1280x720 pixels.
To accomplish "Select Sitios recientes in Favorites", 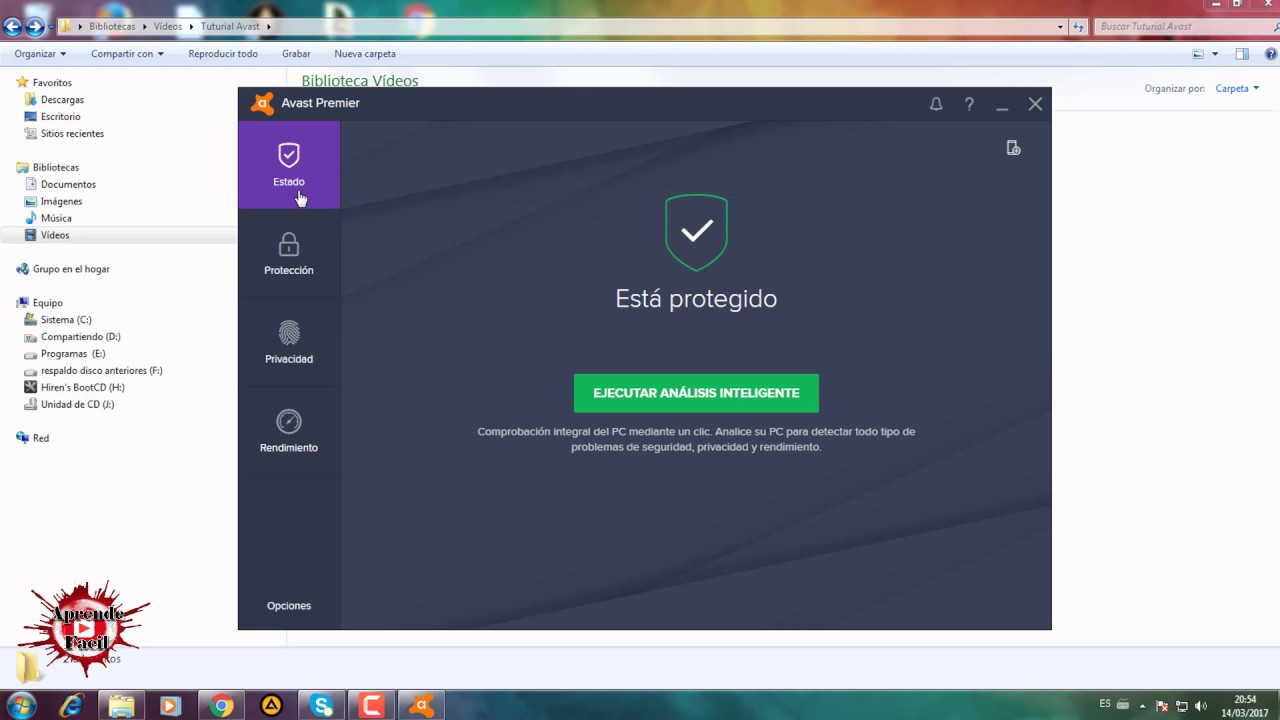I will (x=72, y=134).
